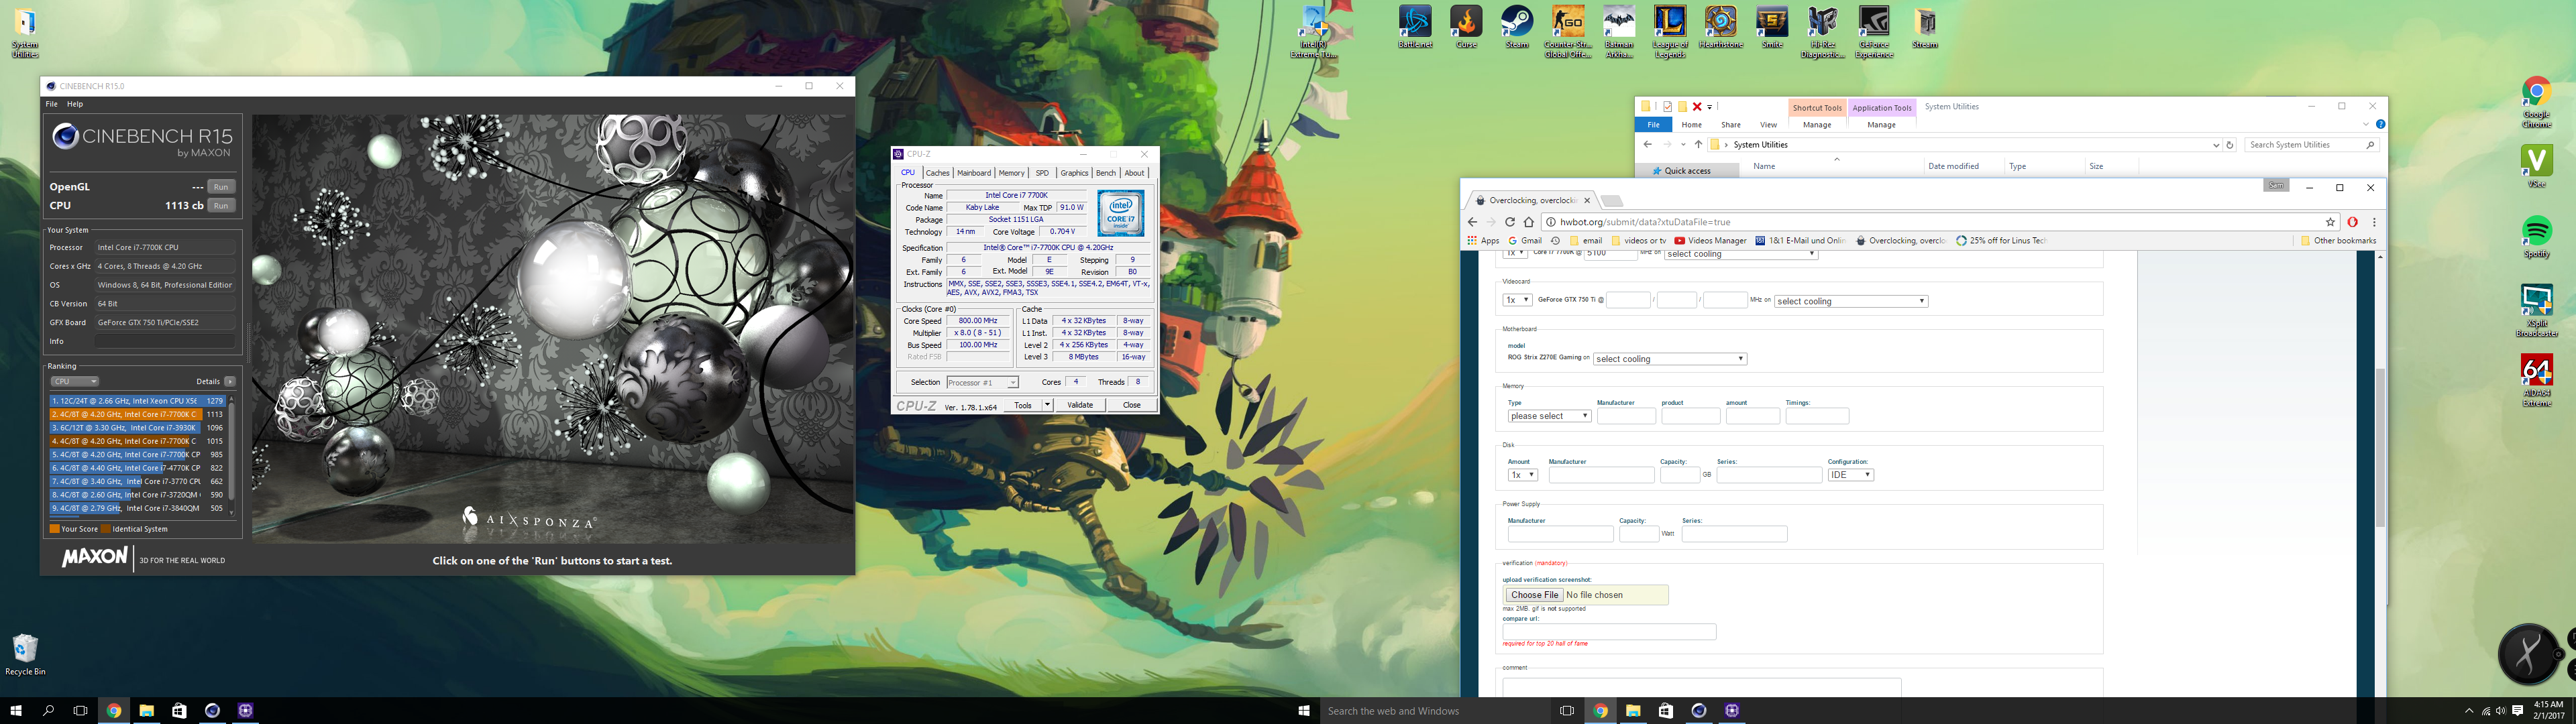Select the League of Legends shortcut
Image resolution: width=2576 pixels, height=724 pixels.
1670,32
